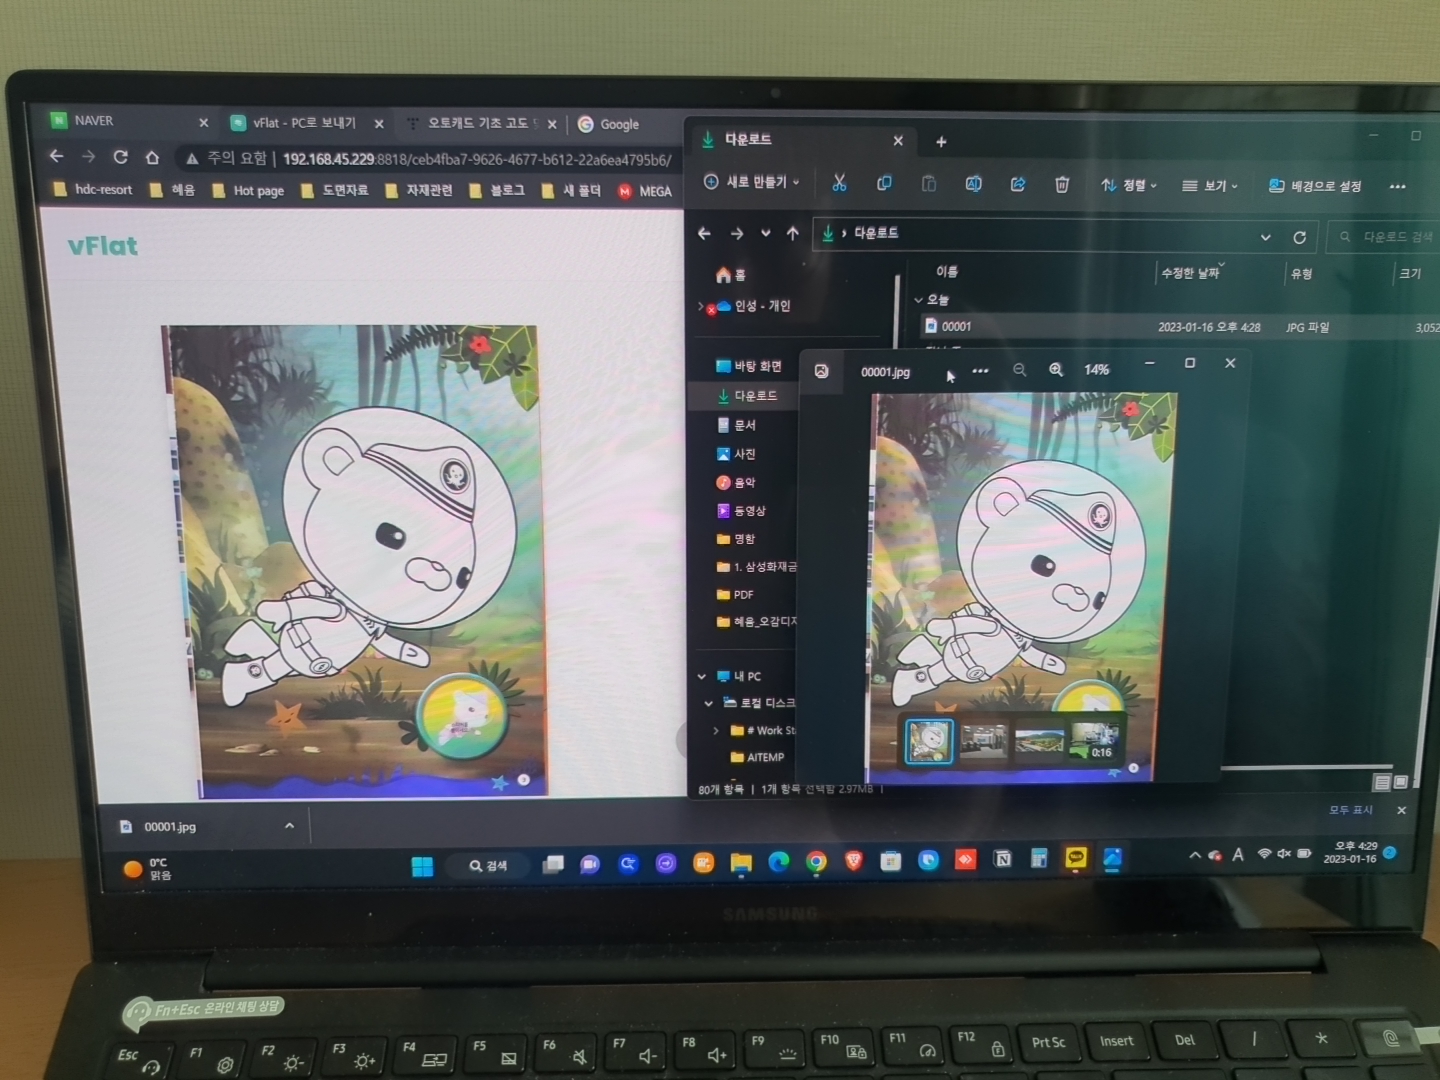Click the Windows taskbar 검색 search box
Screen dimensions: 1440x1080
488,866
